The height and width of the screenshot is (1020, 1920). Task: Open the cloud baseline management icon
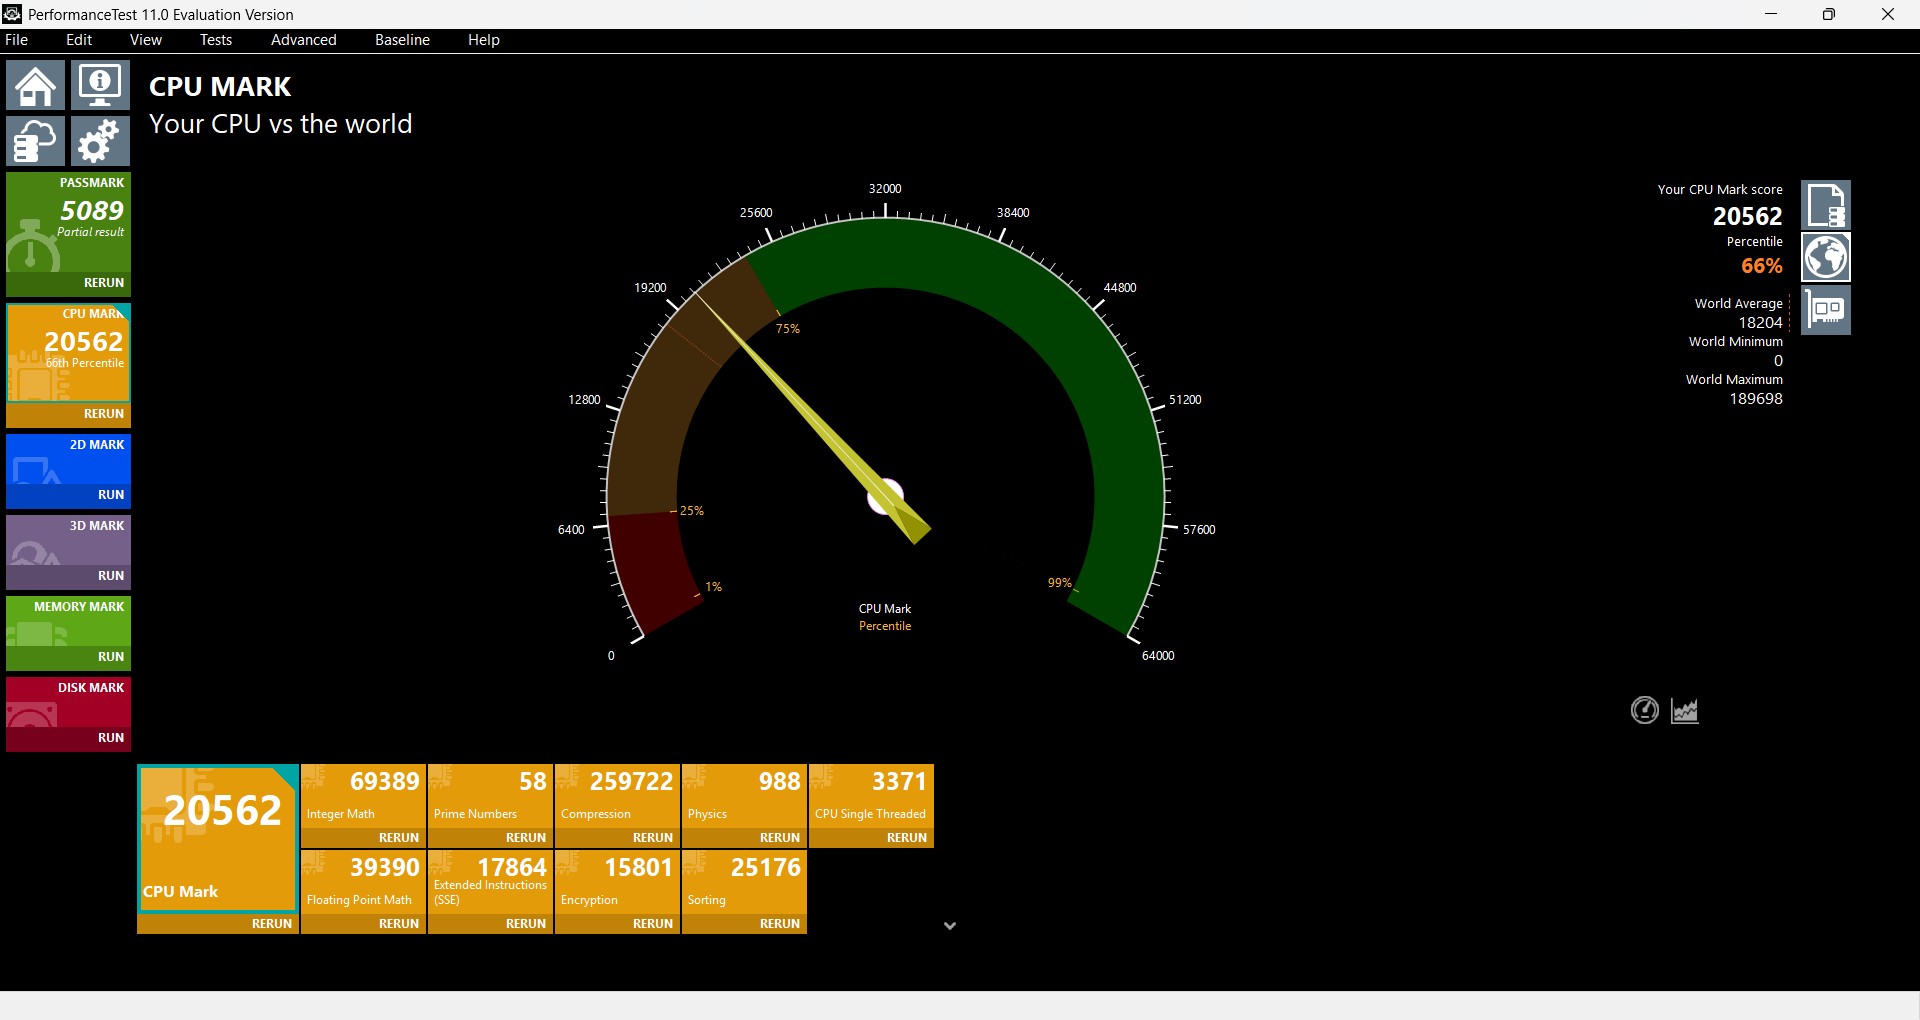point(36,141)
